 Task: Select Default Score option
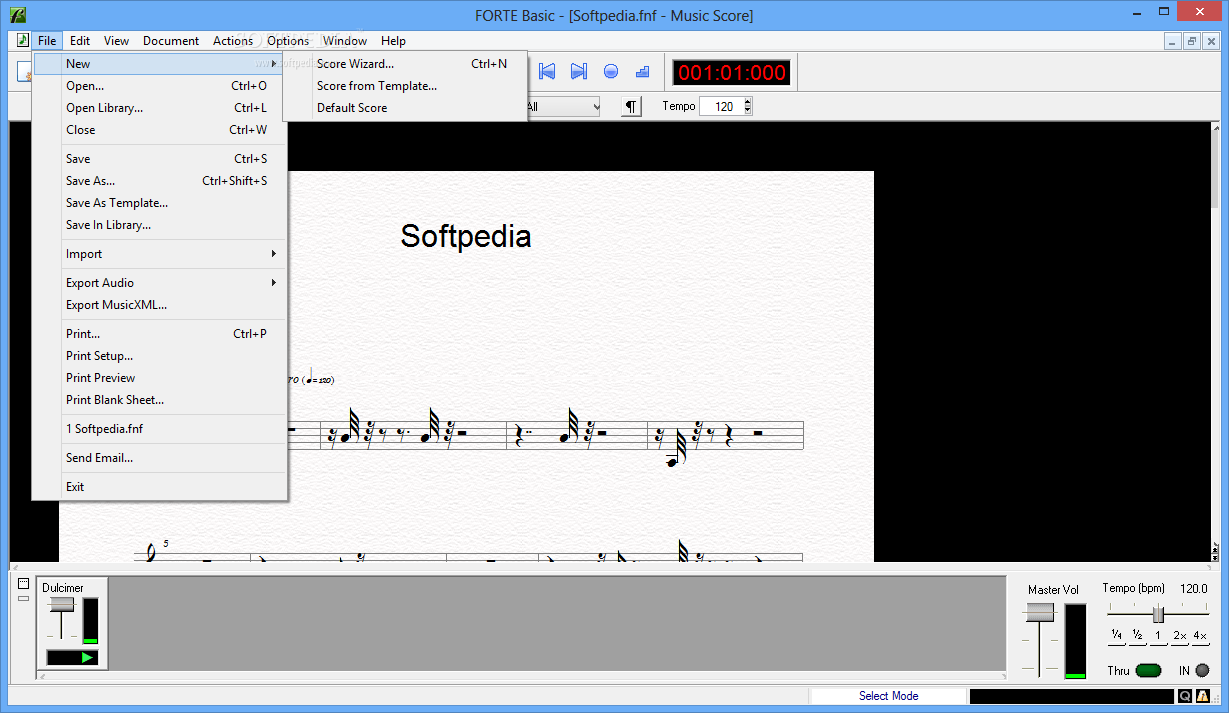405,108
